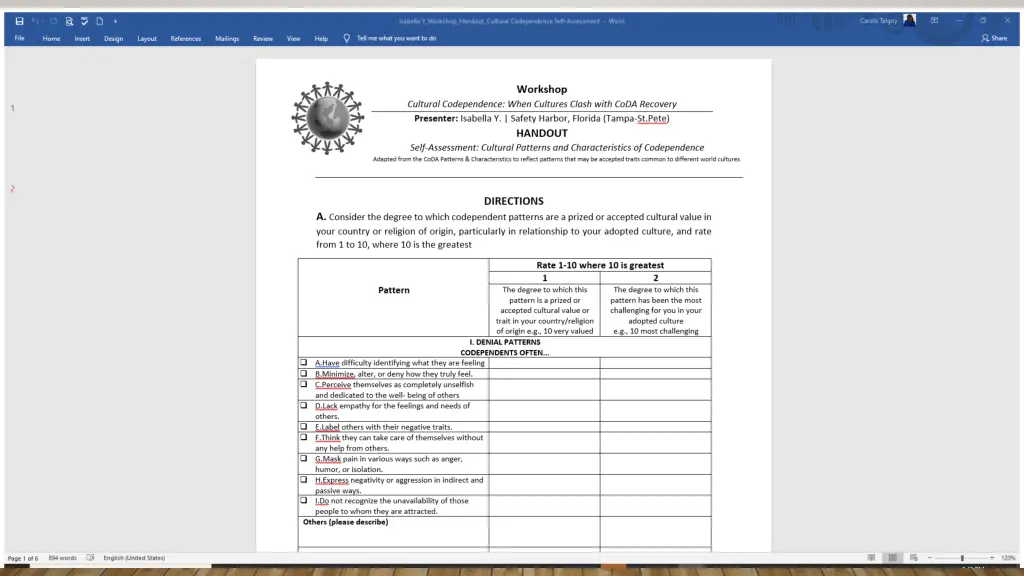Open the Insert ribbon tab
Image resolution: width=1024 pixels, height=576 pixels.
[x=82, y=39]
